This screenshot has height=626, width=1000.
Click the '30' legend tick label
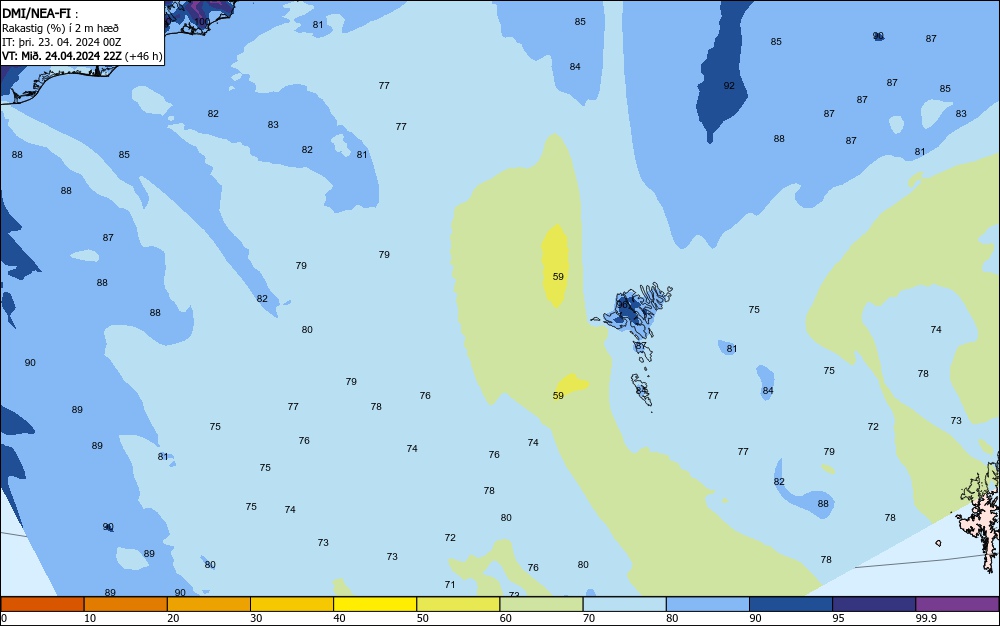[256, 618]
